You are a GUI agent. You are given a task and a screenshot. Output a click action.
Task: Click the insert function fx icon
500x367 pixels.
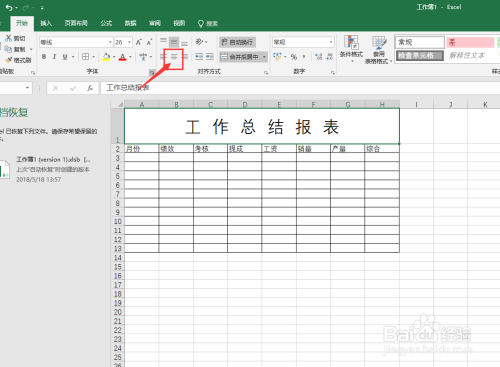point(90,88)
